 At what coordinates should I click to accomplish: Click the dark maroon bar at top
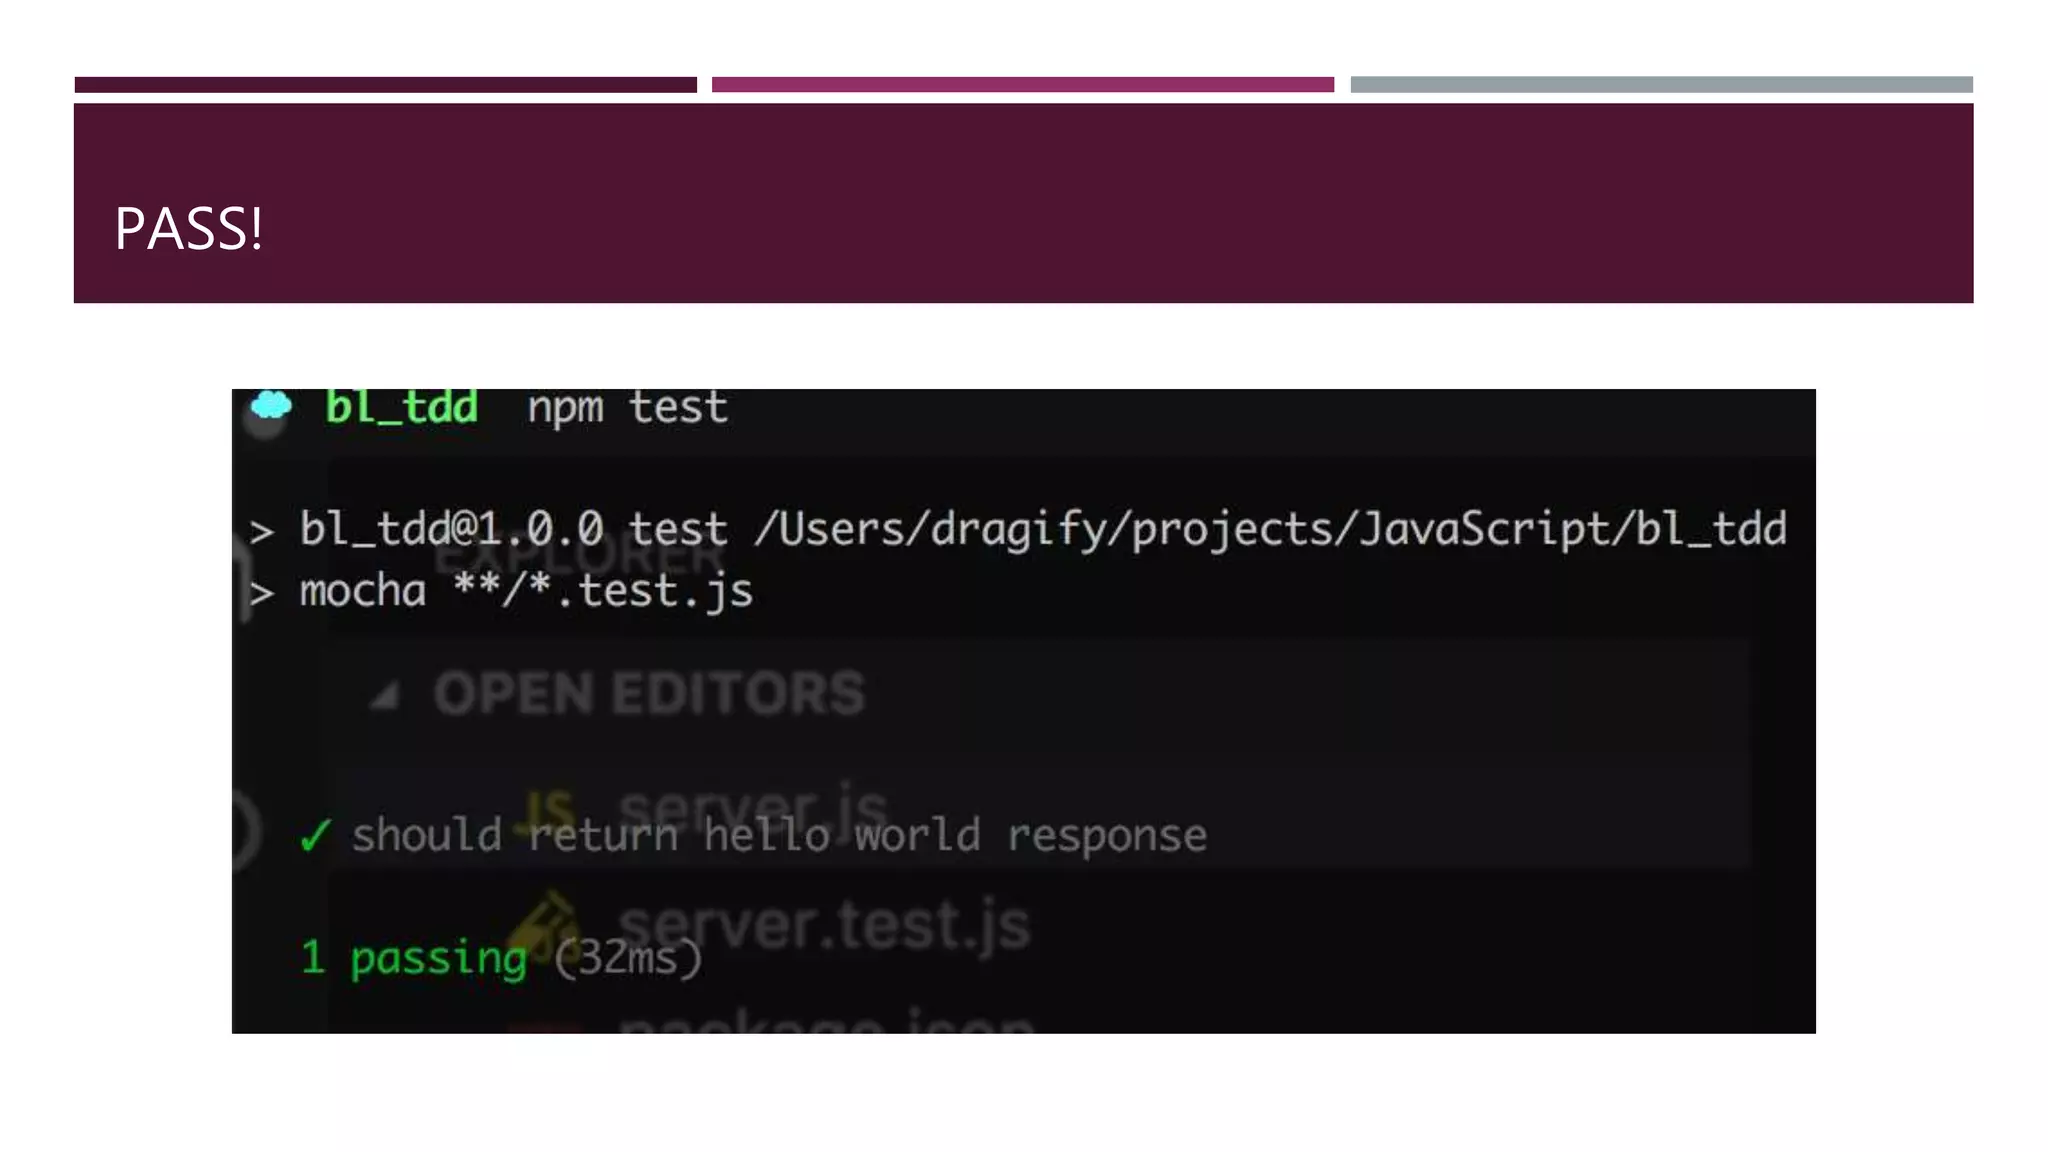pyautogui.click(x=386, y=85)
